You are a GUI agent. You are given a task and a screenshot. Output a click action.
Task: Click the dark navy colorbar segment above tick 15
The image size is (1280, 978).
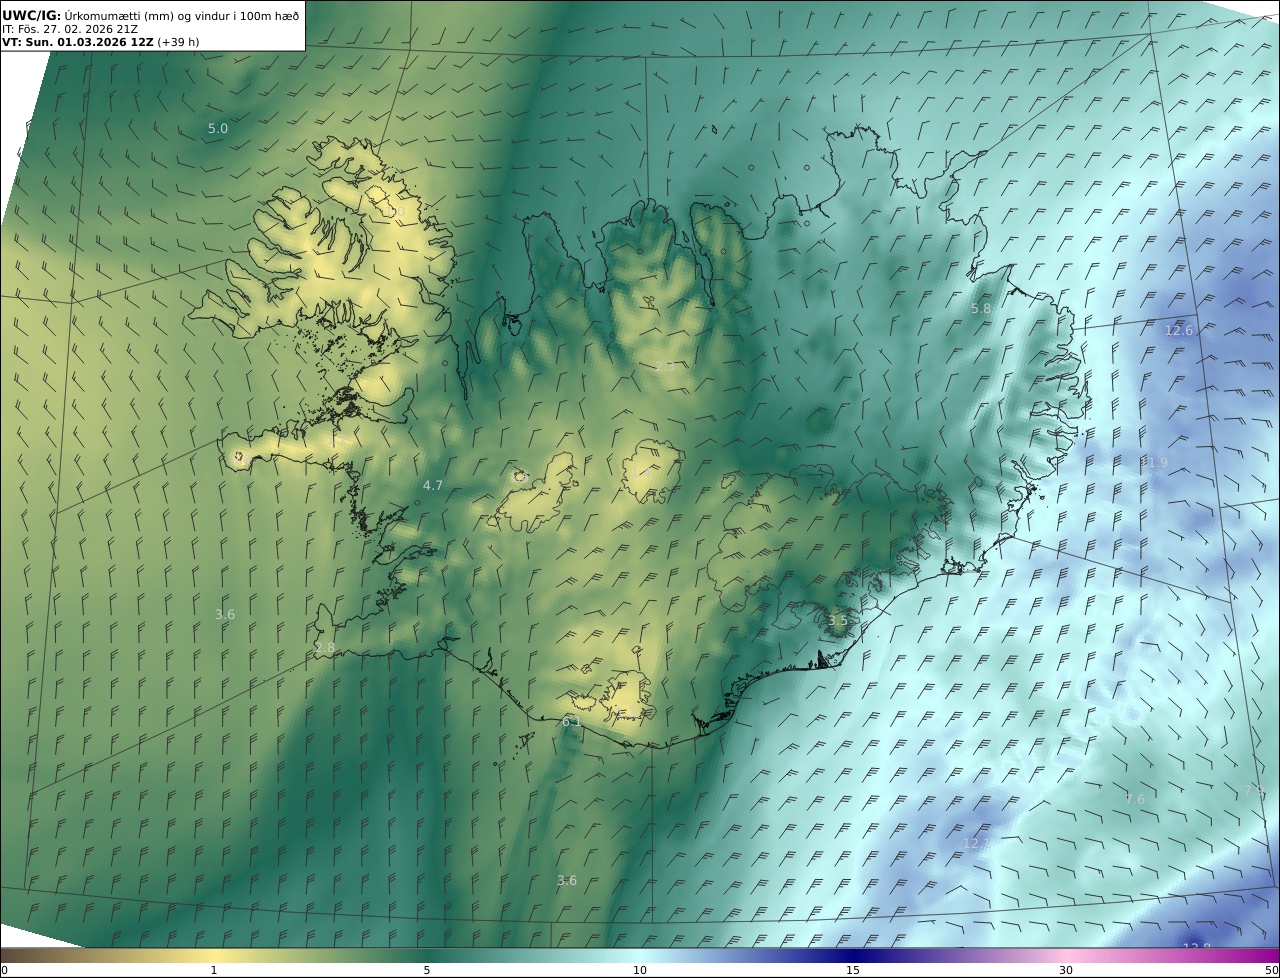pyautogui.click(x=853, y=955)
